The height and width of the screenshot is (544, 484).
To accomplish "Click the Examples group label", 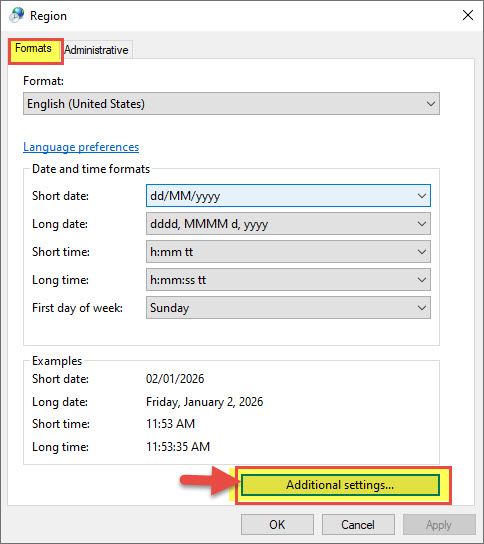I will (57, 361).
